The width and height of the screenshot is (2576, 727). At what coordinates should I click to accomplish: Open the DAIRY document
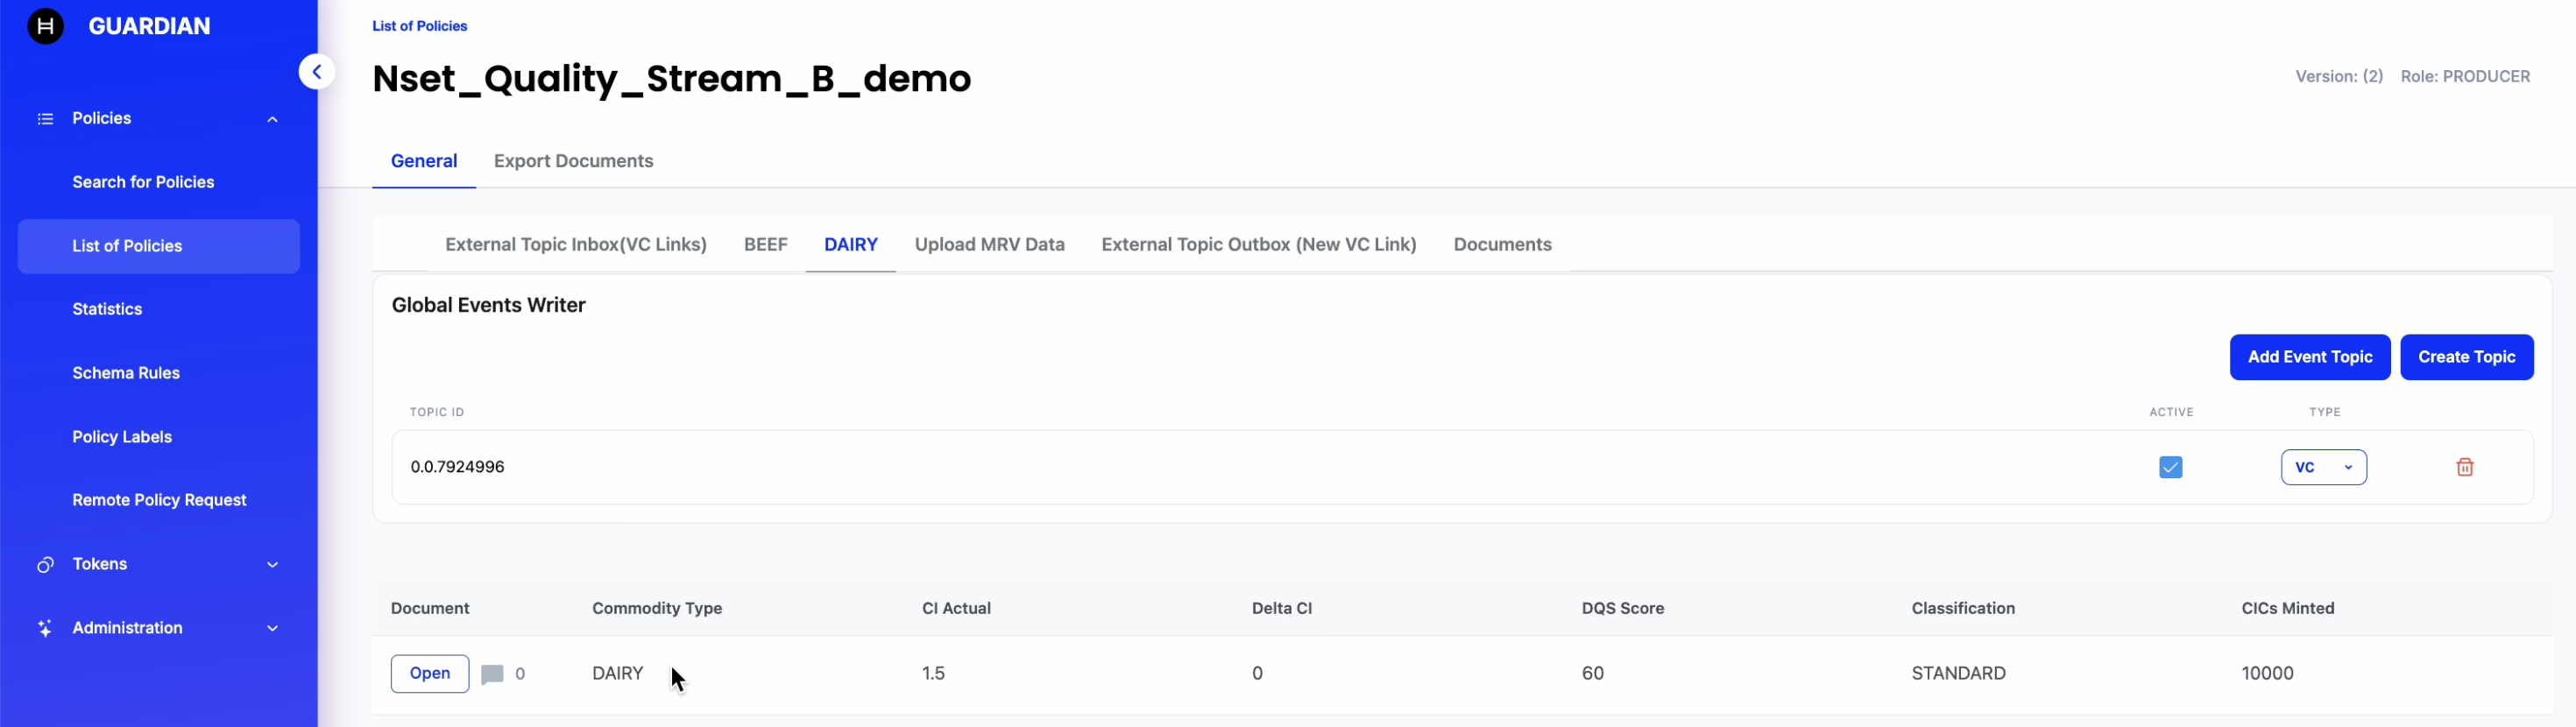click(429, 674)
